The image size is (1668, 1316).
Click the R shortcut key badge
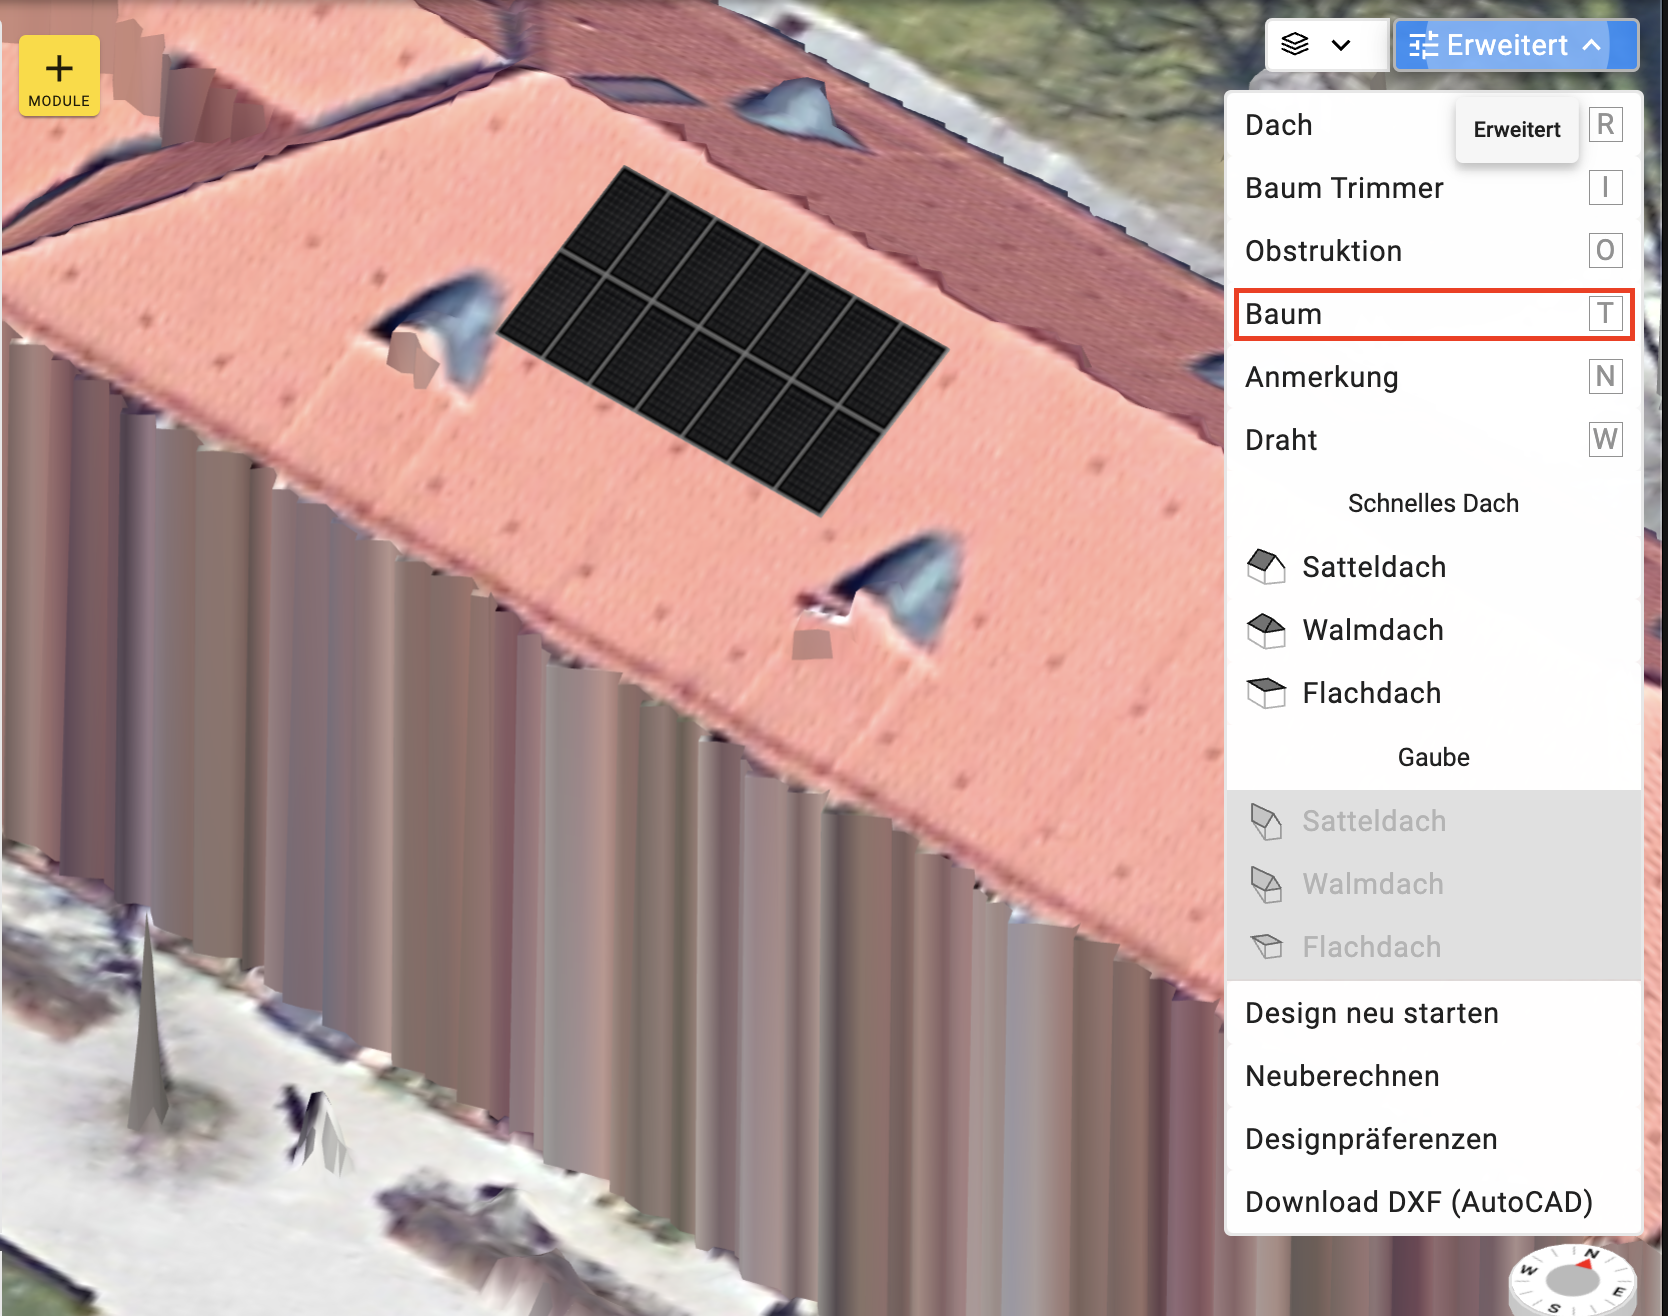click(1605, 125)
